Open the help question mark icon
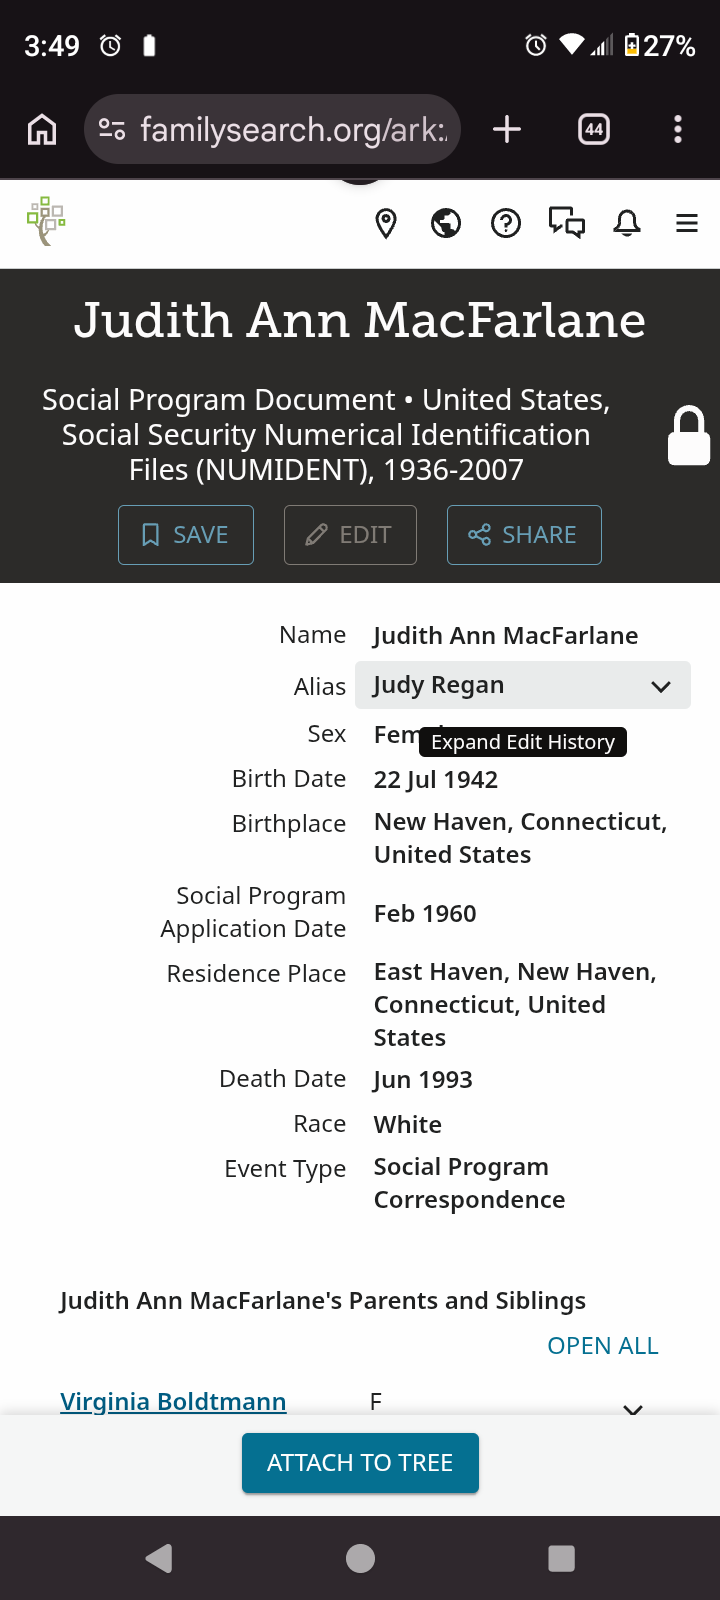Viewport: 720px width, 1600px height. [506, 223]
